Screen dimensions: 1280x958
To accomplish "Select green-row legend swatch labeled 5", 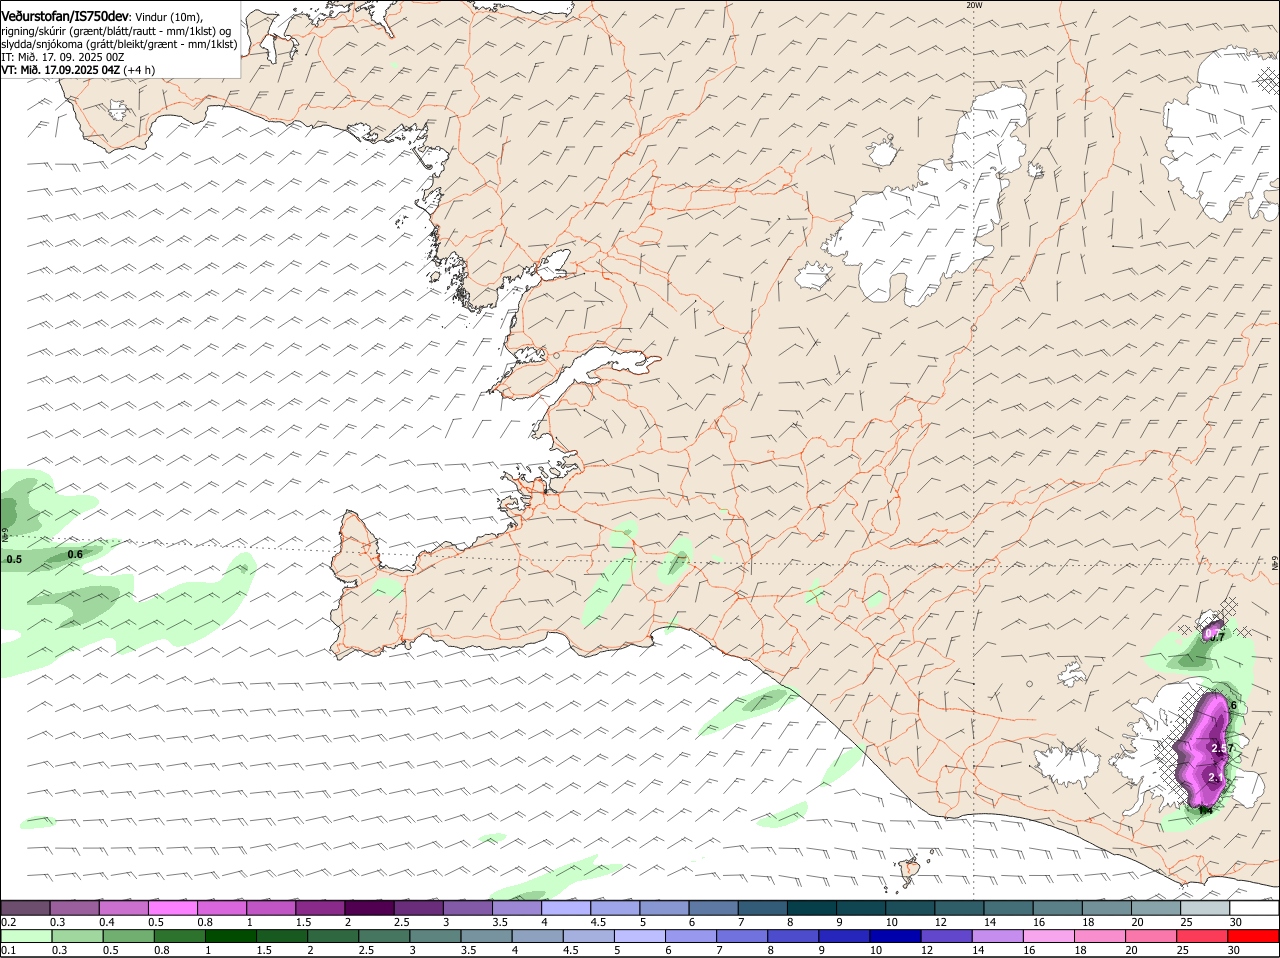I will tap(640, 936).
